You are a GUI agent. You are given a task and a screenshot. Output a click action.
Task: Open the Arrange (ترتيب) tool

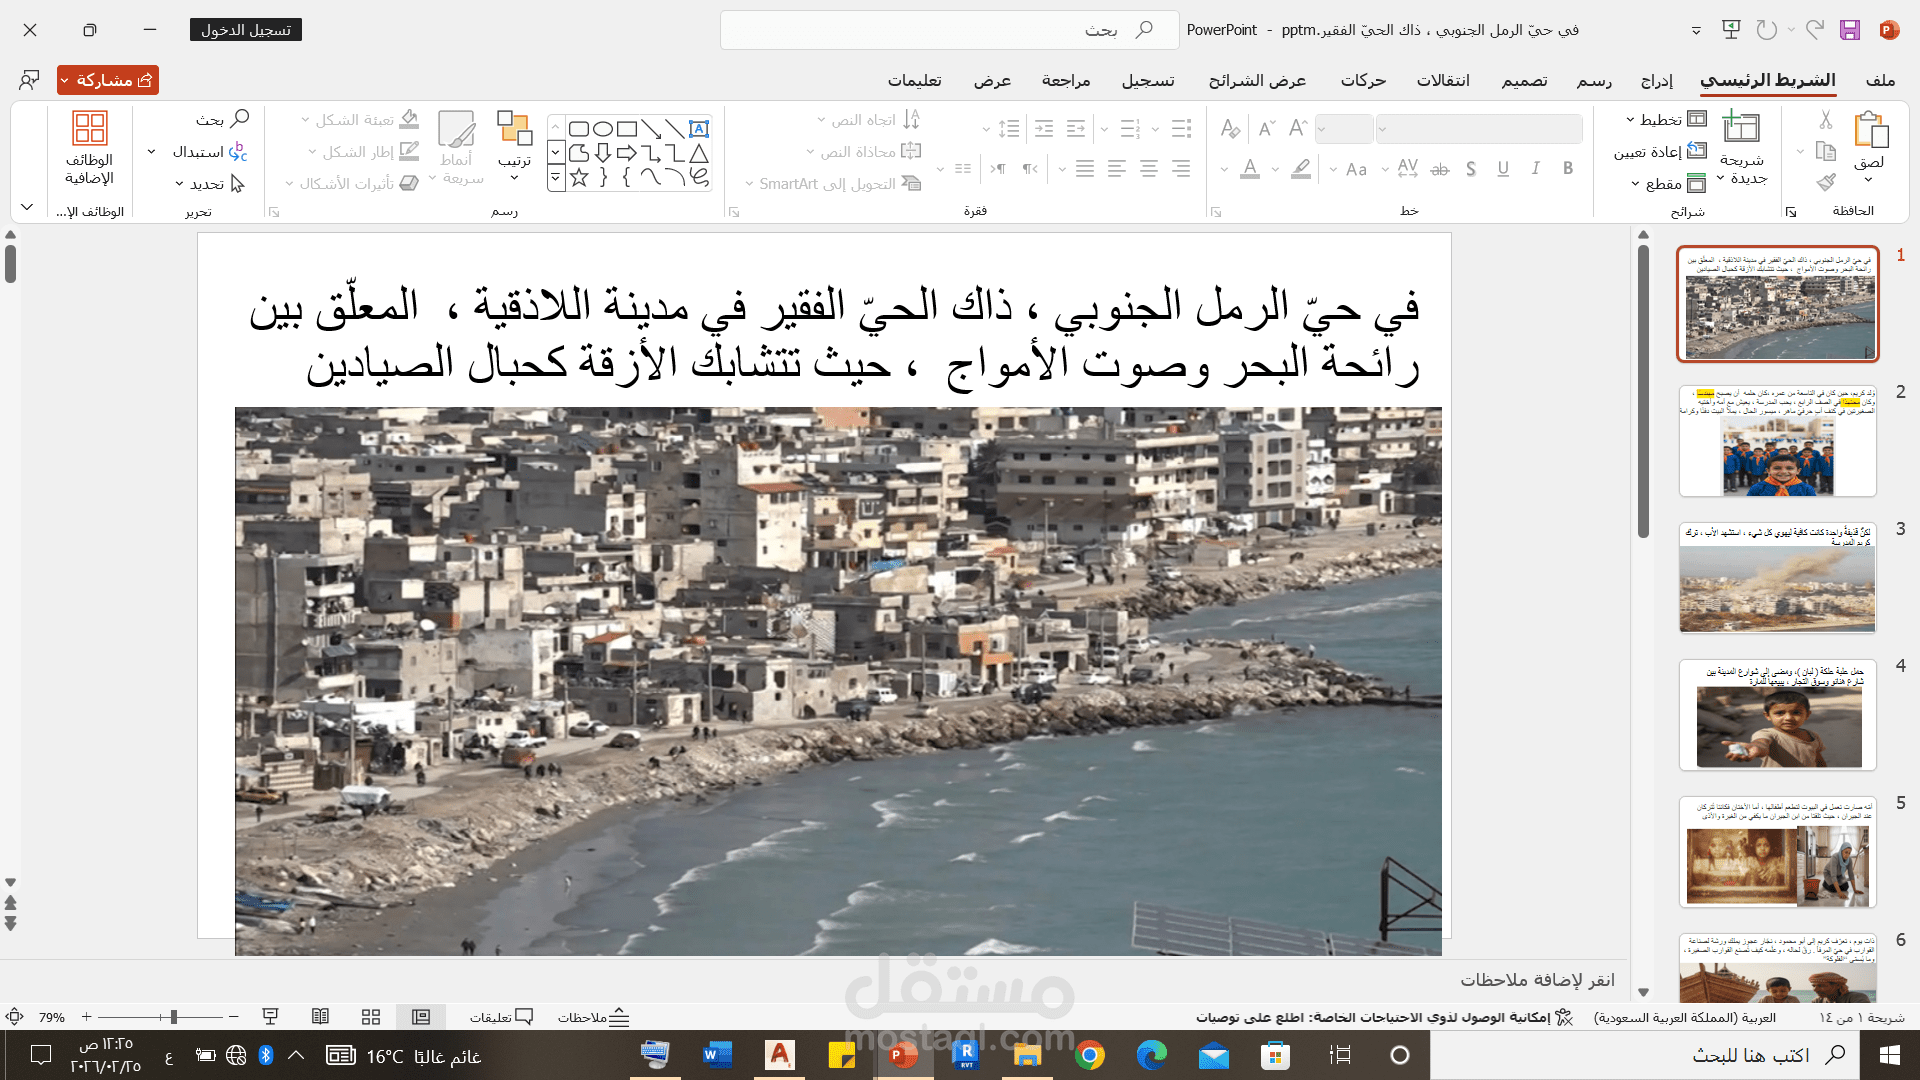[x=514, y=140]
